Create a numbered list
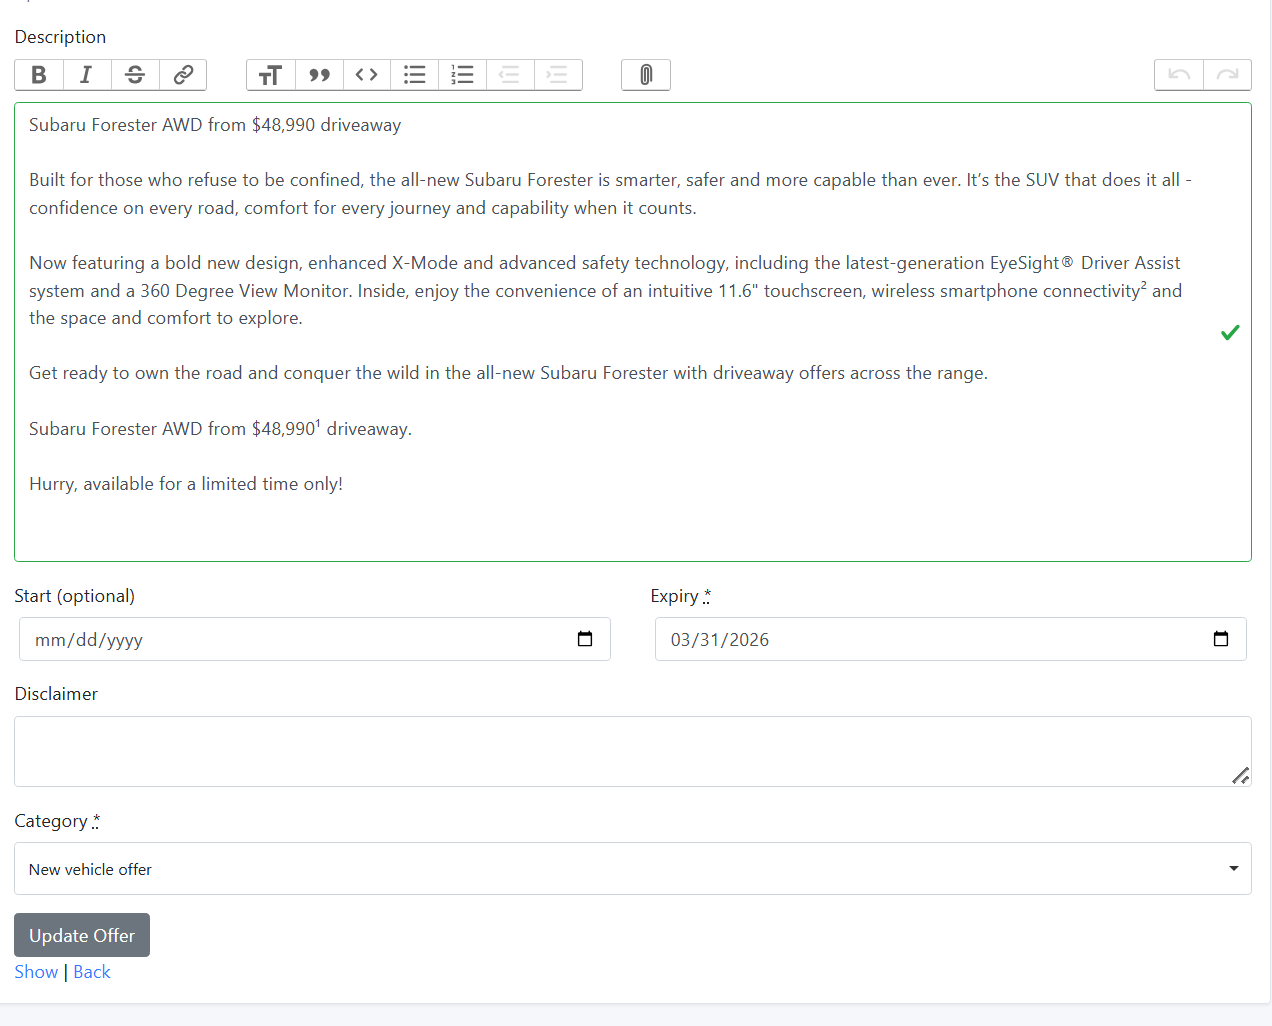The height and width of the screenshot is (1026, 1272). pyautogui.click(x=462, y=75)
